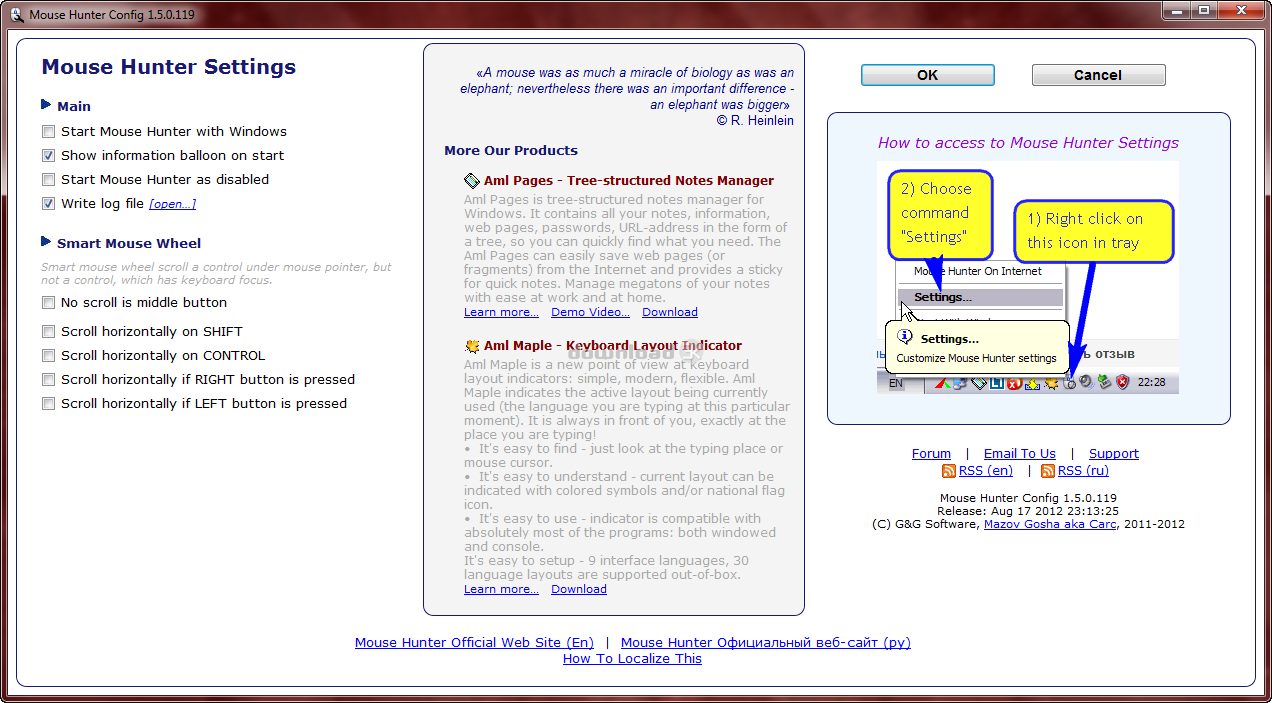Click the Aml Pages Download link
This screenshot has height=703, width=1272.
[x=670, y=312]
